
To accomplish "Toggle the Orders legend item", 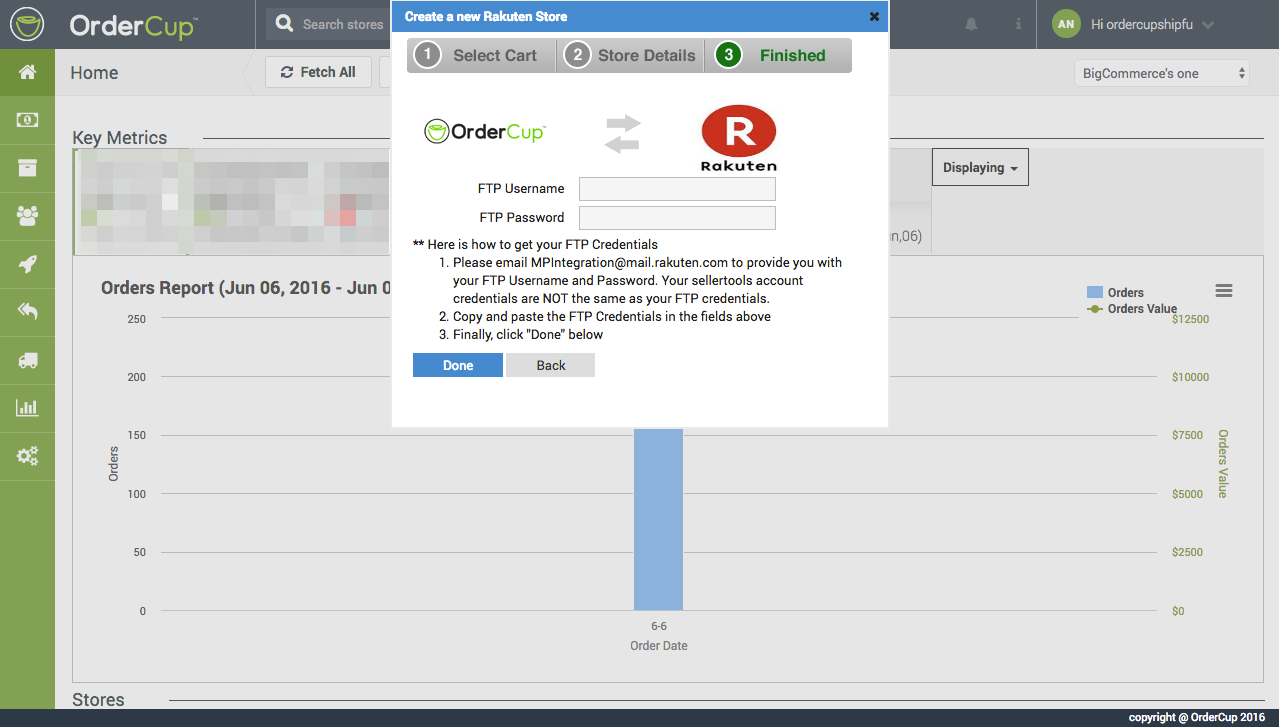I will click(x=1115, y=293).
